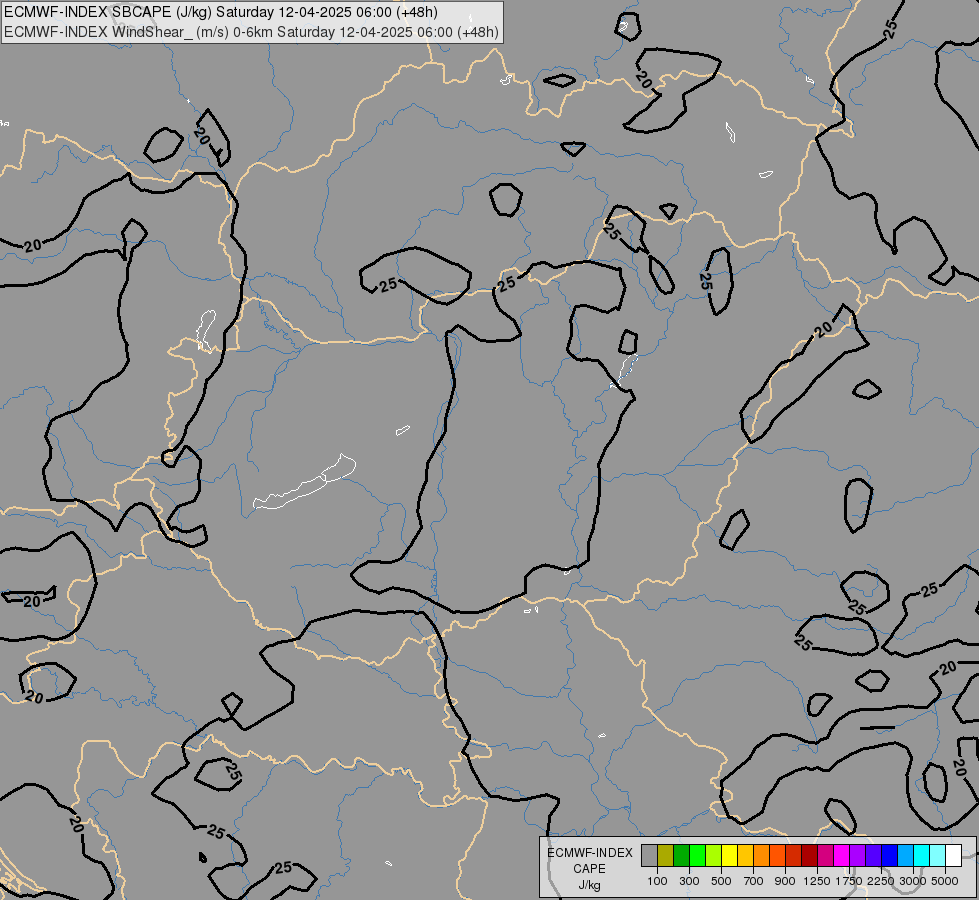
Task: Click the CAPE label in the legend
Action: (x=589, y=869)
